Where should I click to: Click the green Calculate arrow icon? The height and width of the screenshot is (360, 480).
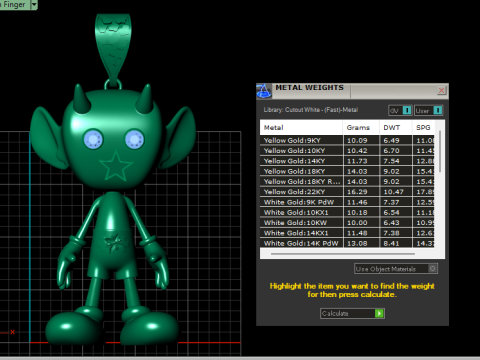[x=379, y=313]
